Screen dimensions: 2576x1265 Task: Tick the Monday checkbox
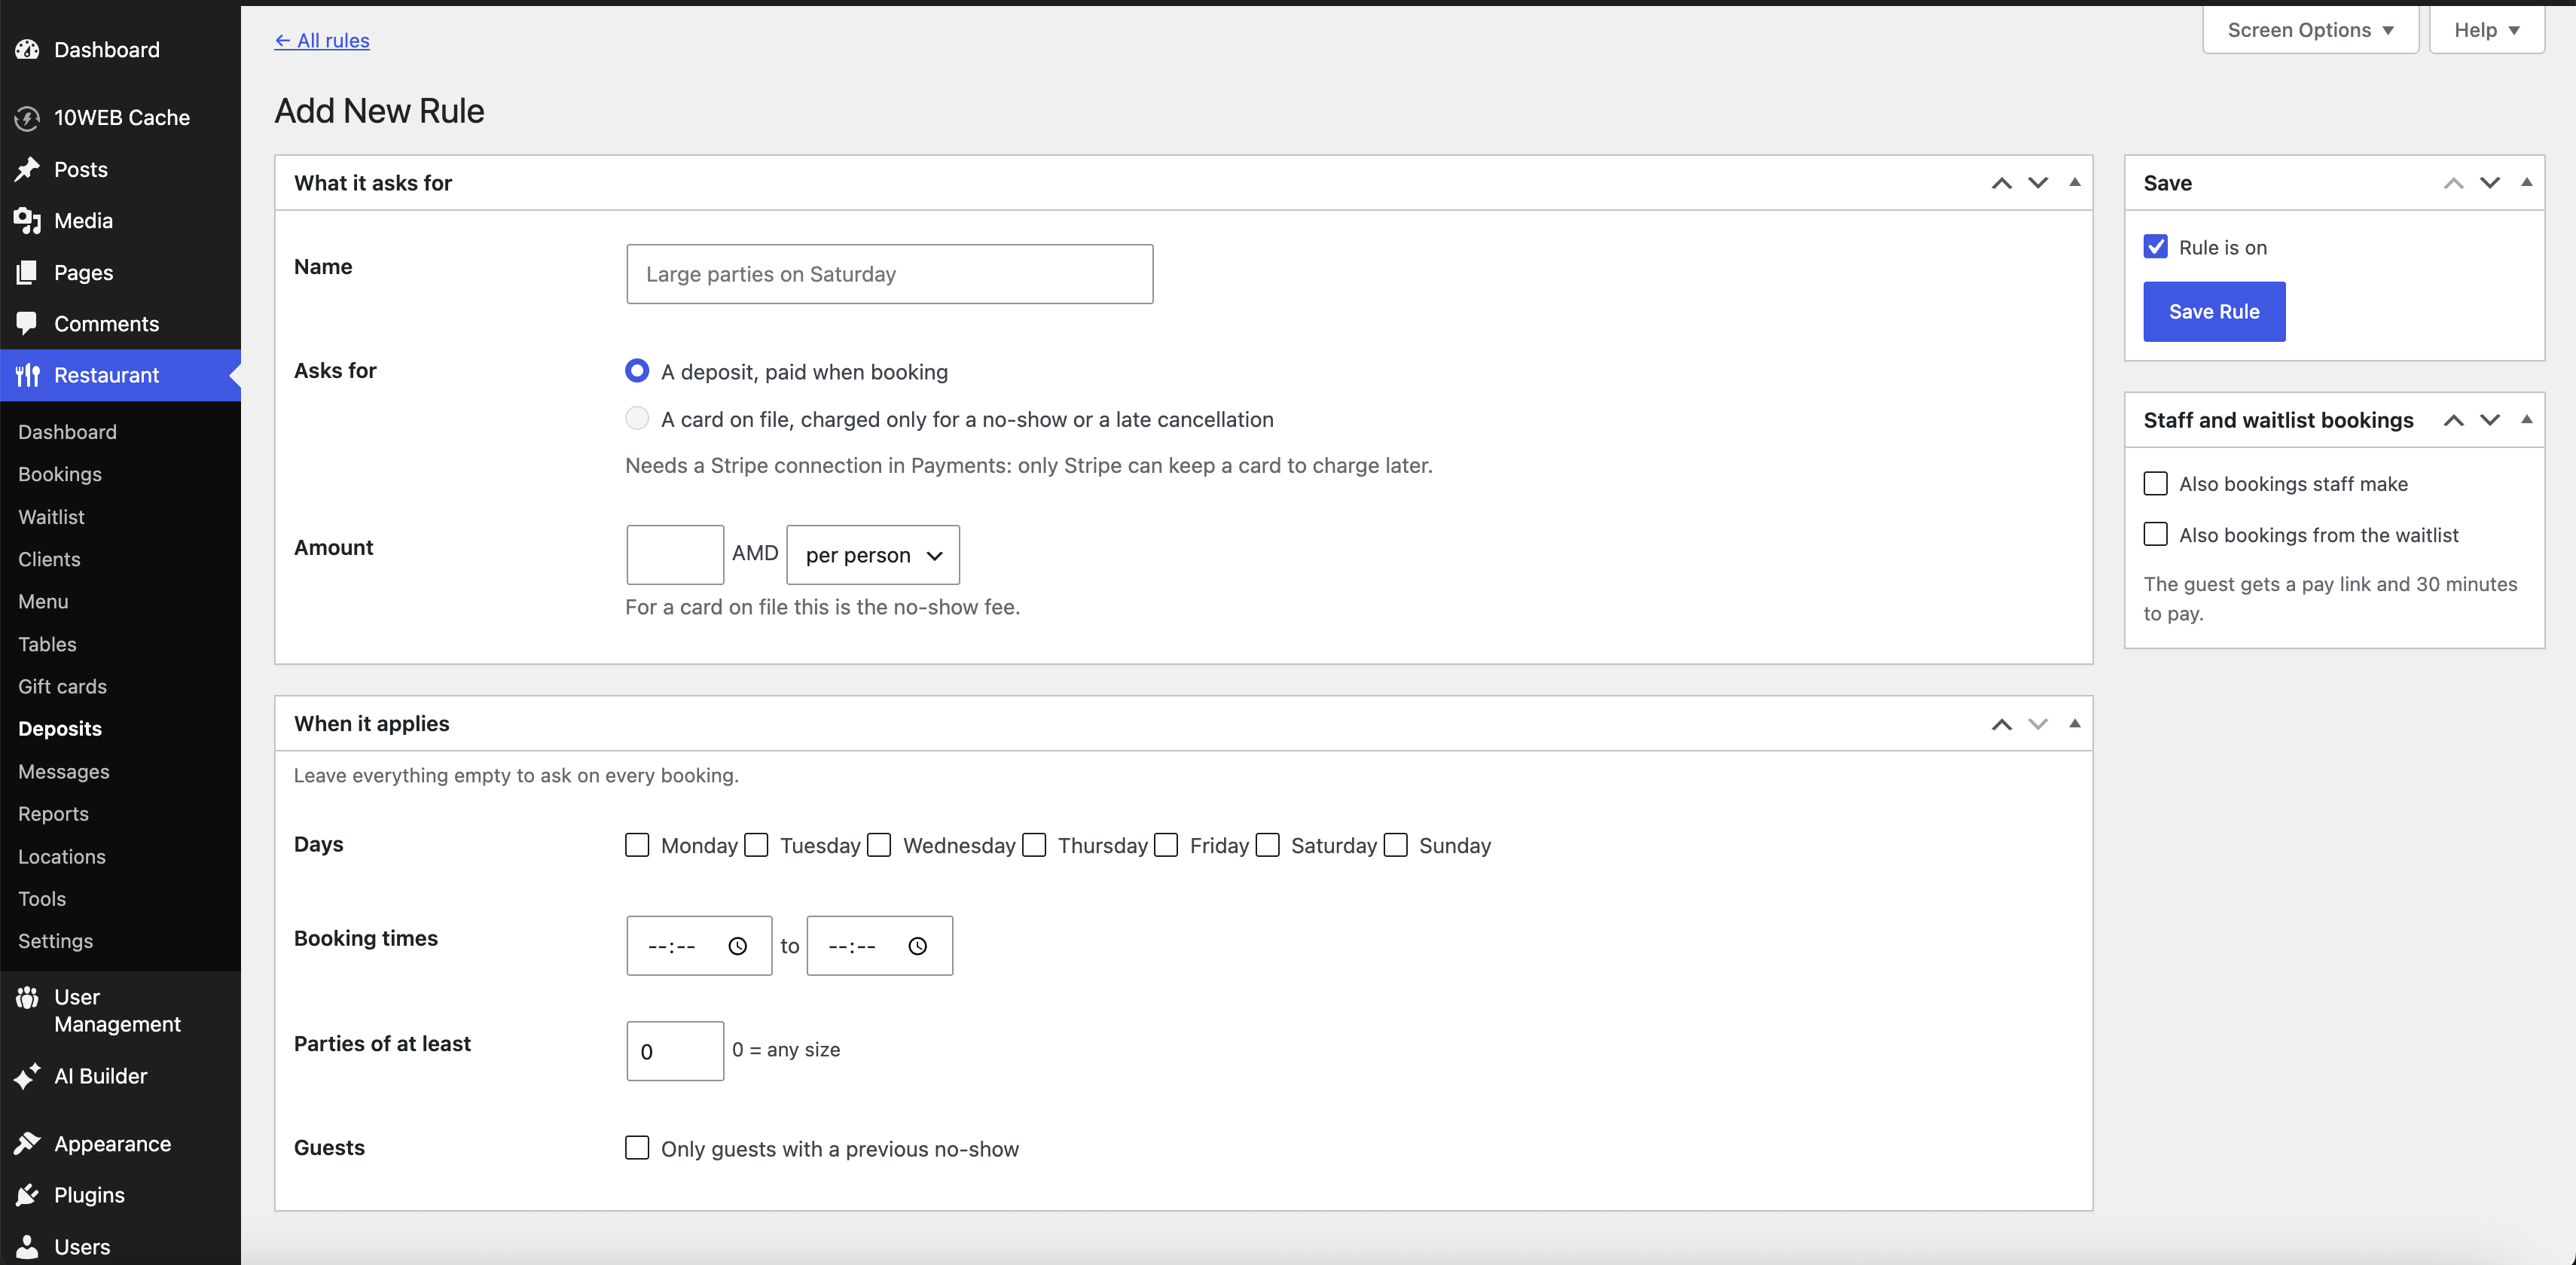(x=637, y=845)
